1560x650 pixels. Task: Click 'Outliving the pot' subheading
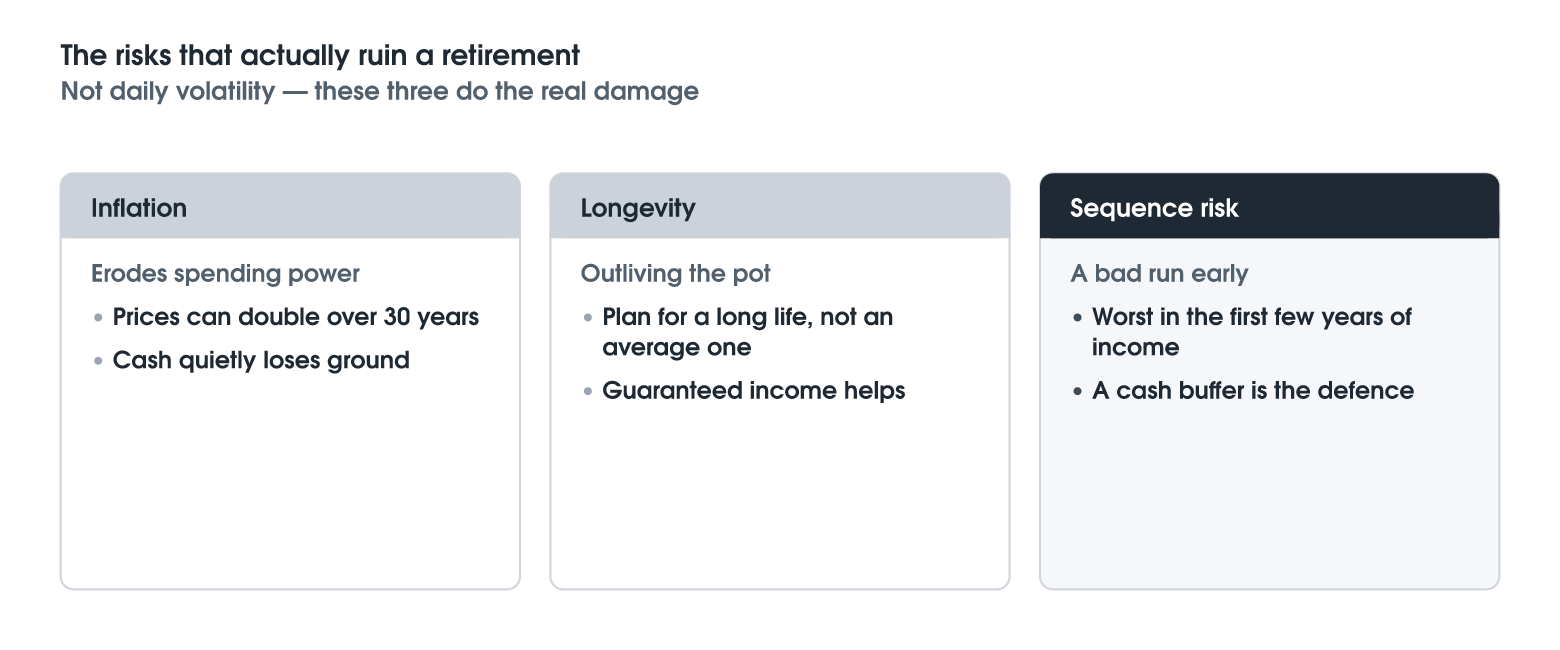pos(676,274)
